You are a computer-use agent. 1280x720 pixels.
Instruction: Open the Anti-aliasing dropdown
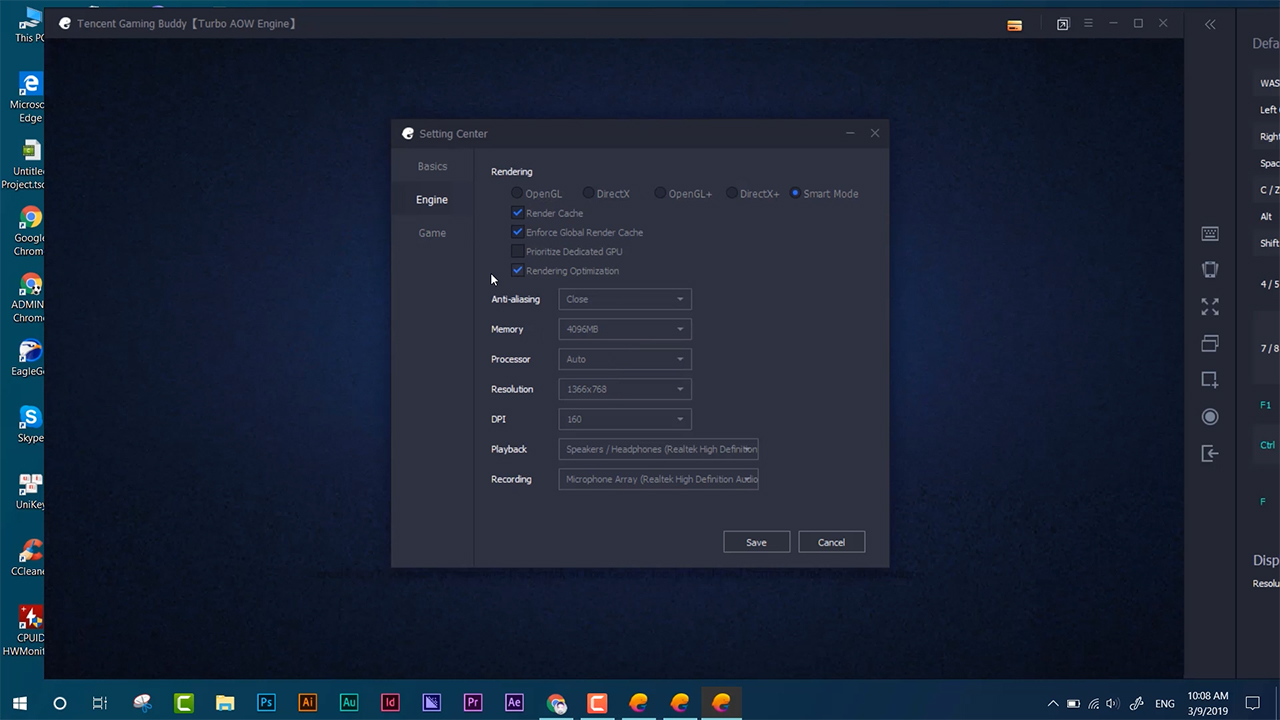tap(624, 299)
